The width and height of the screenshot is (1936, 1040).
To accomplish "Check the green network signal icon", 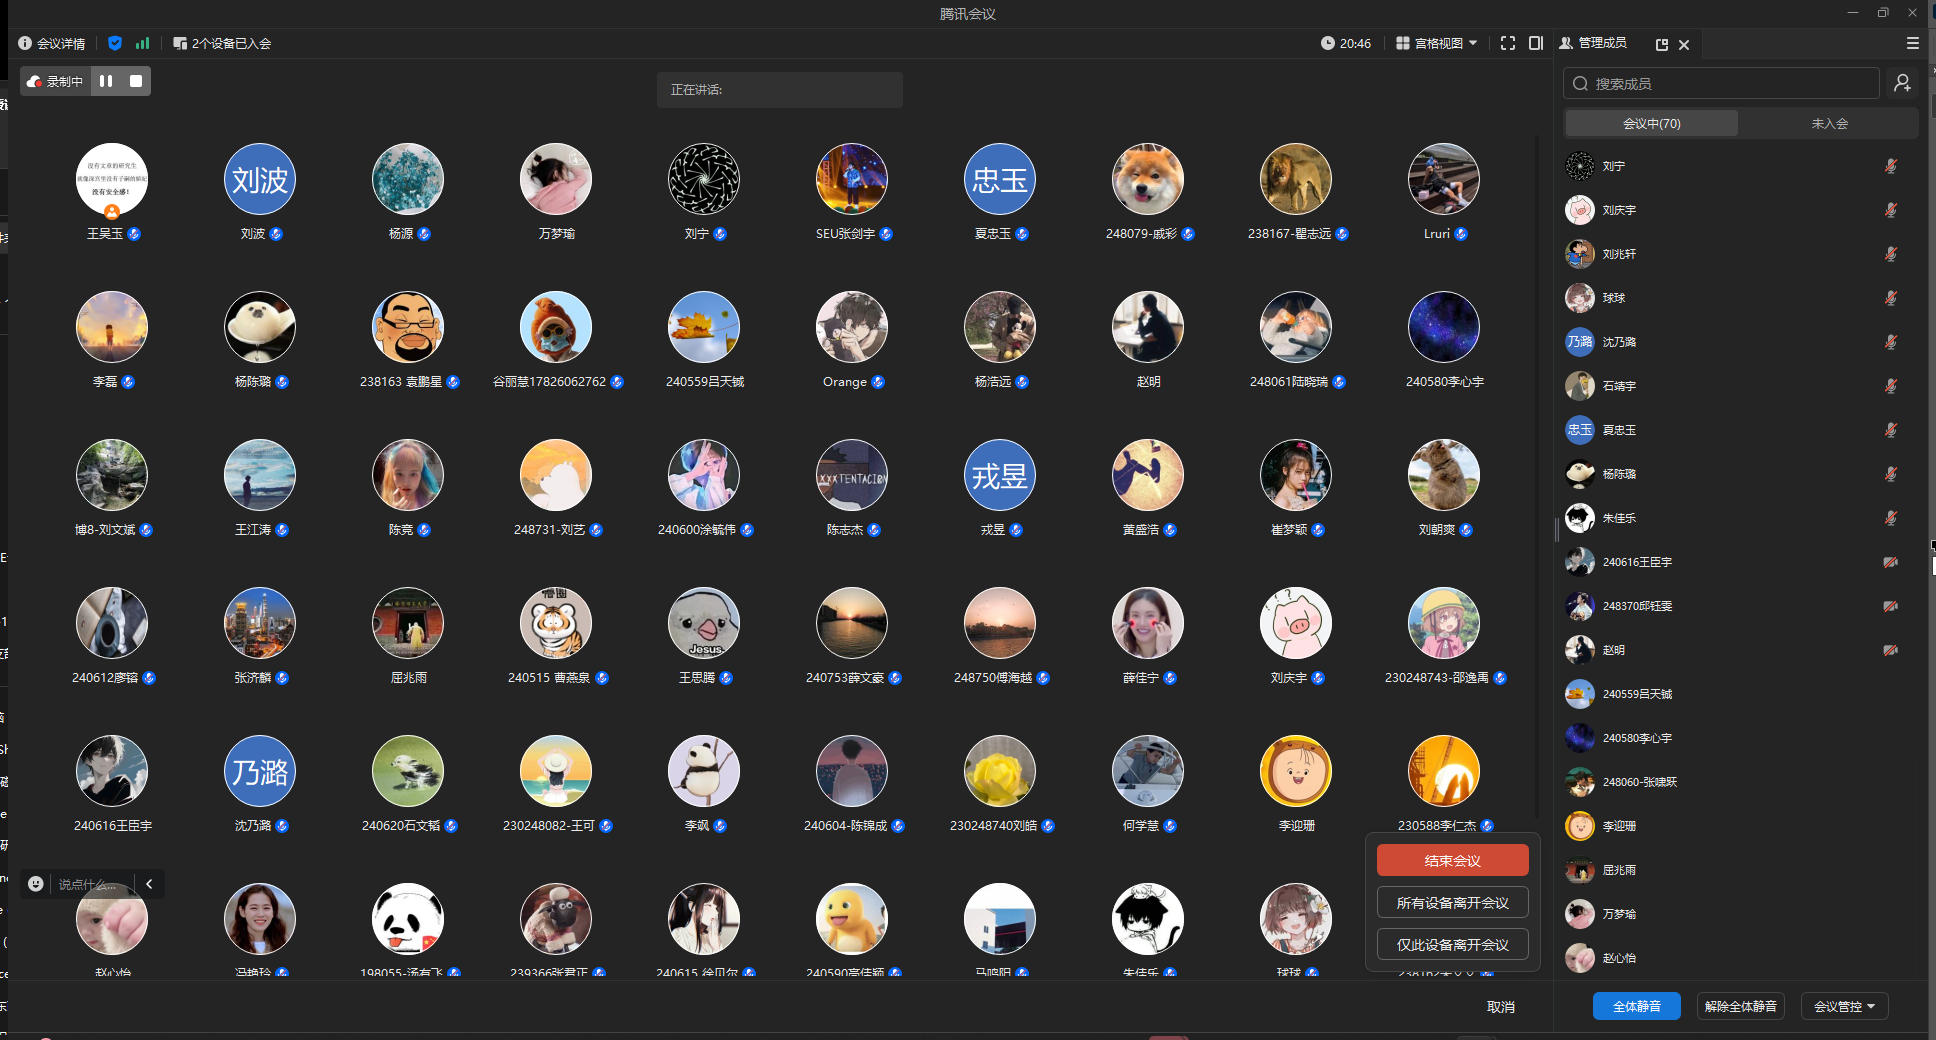I will click(142, 43).
